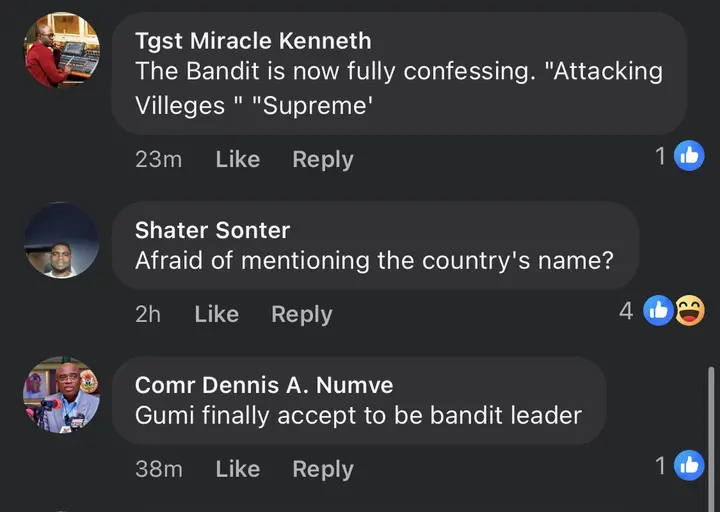Click the scrollbar on the right edge
The width and height of the screenshot is (720, 512).
(x=711, y=430)
